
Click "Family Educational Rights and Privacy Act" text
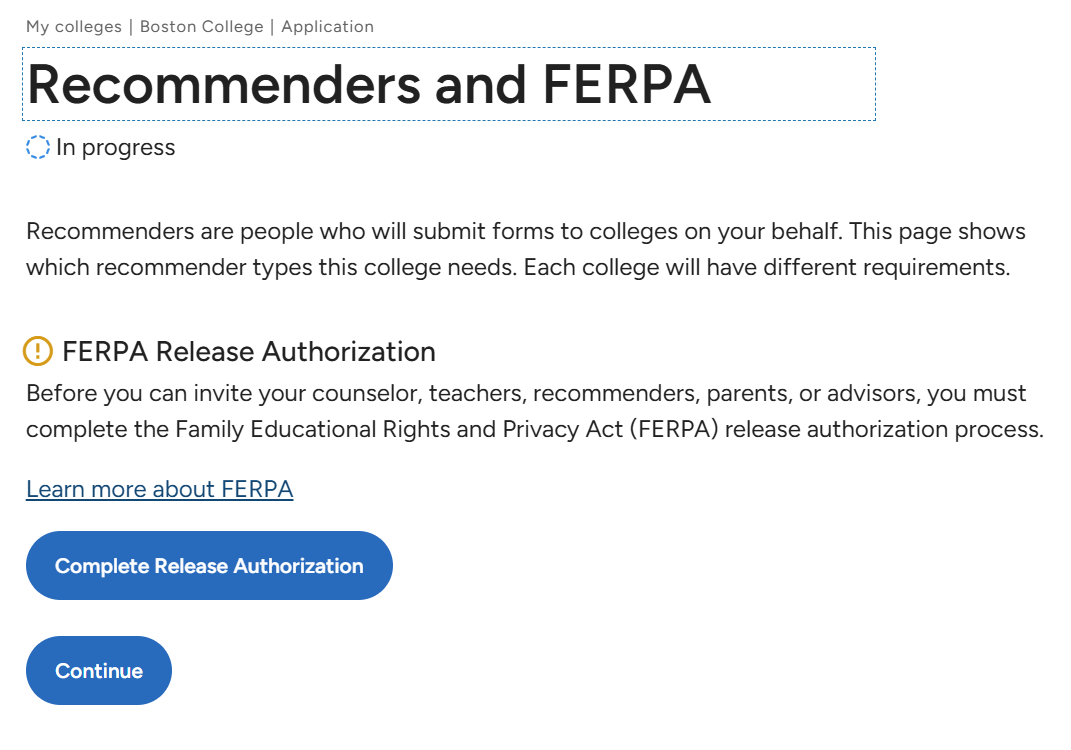[399, 429]
